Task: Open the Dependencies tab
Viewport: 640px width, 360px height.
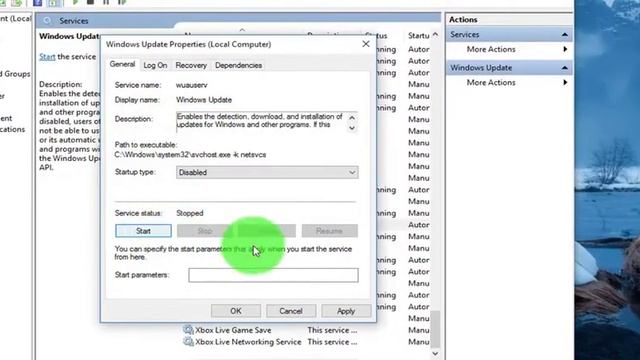Action: click(x=238, y=65)
